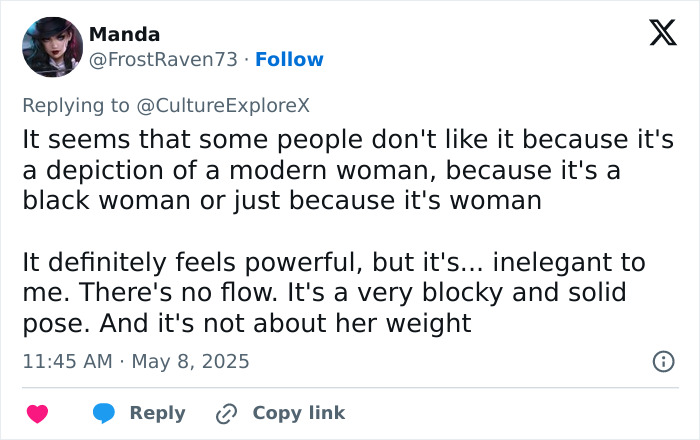This screenshot has width=700, height=440.
Task: Open the @FrostRaven73 handle
Action: [164, 60]
